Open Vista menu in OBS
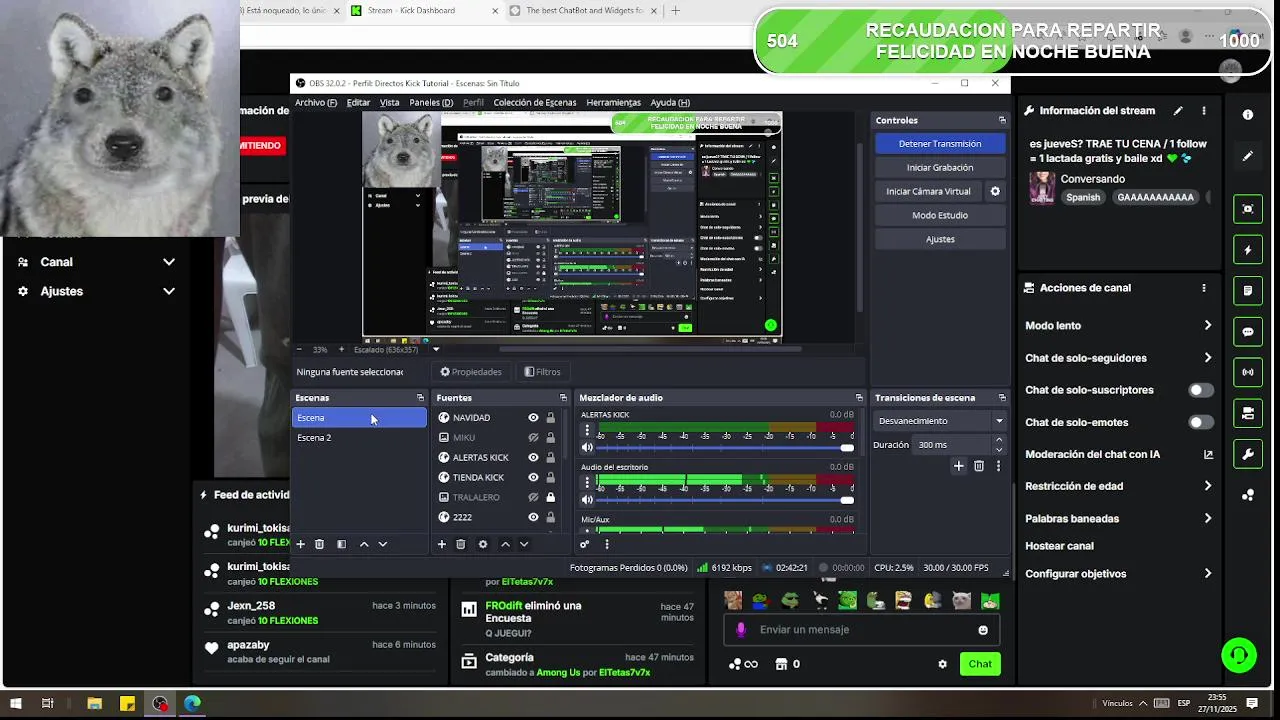The height and width of the screenshot is (720, 1280). point(390,102)
